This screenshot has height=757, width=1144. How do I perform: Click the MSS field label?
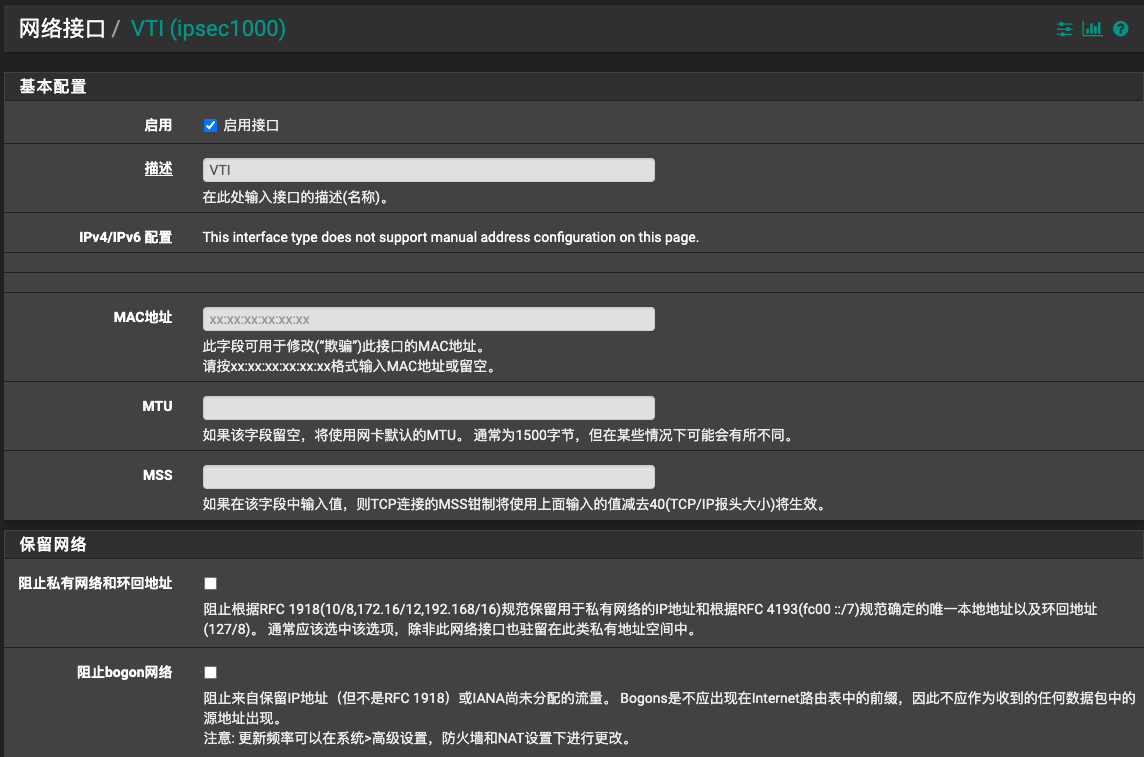(x=157, y=475)
